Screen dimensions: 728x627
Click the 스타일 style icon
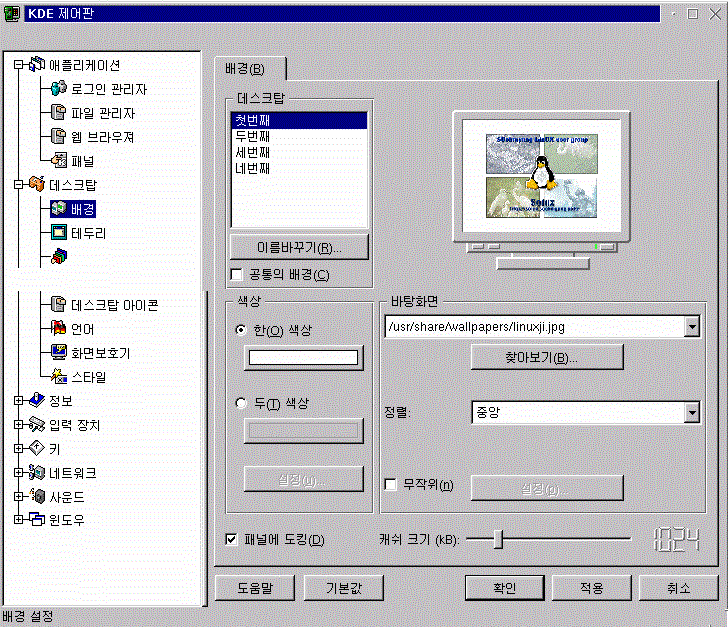[58, 376]
